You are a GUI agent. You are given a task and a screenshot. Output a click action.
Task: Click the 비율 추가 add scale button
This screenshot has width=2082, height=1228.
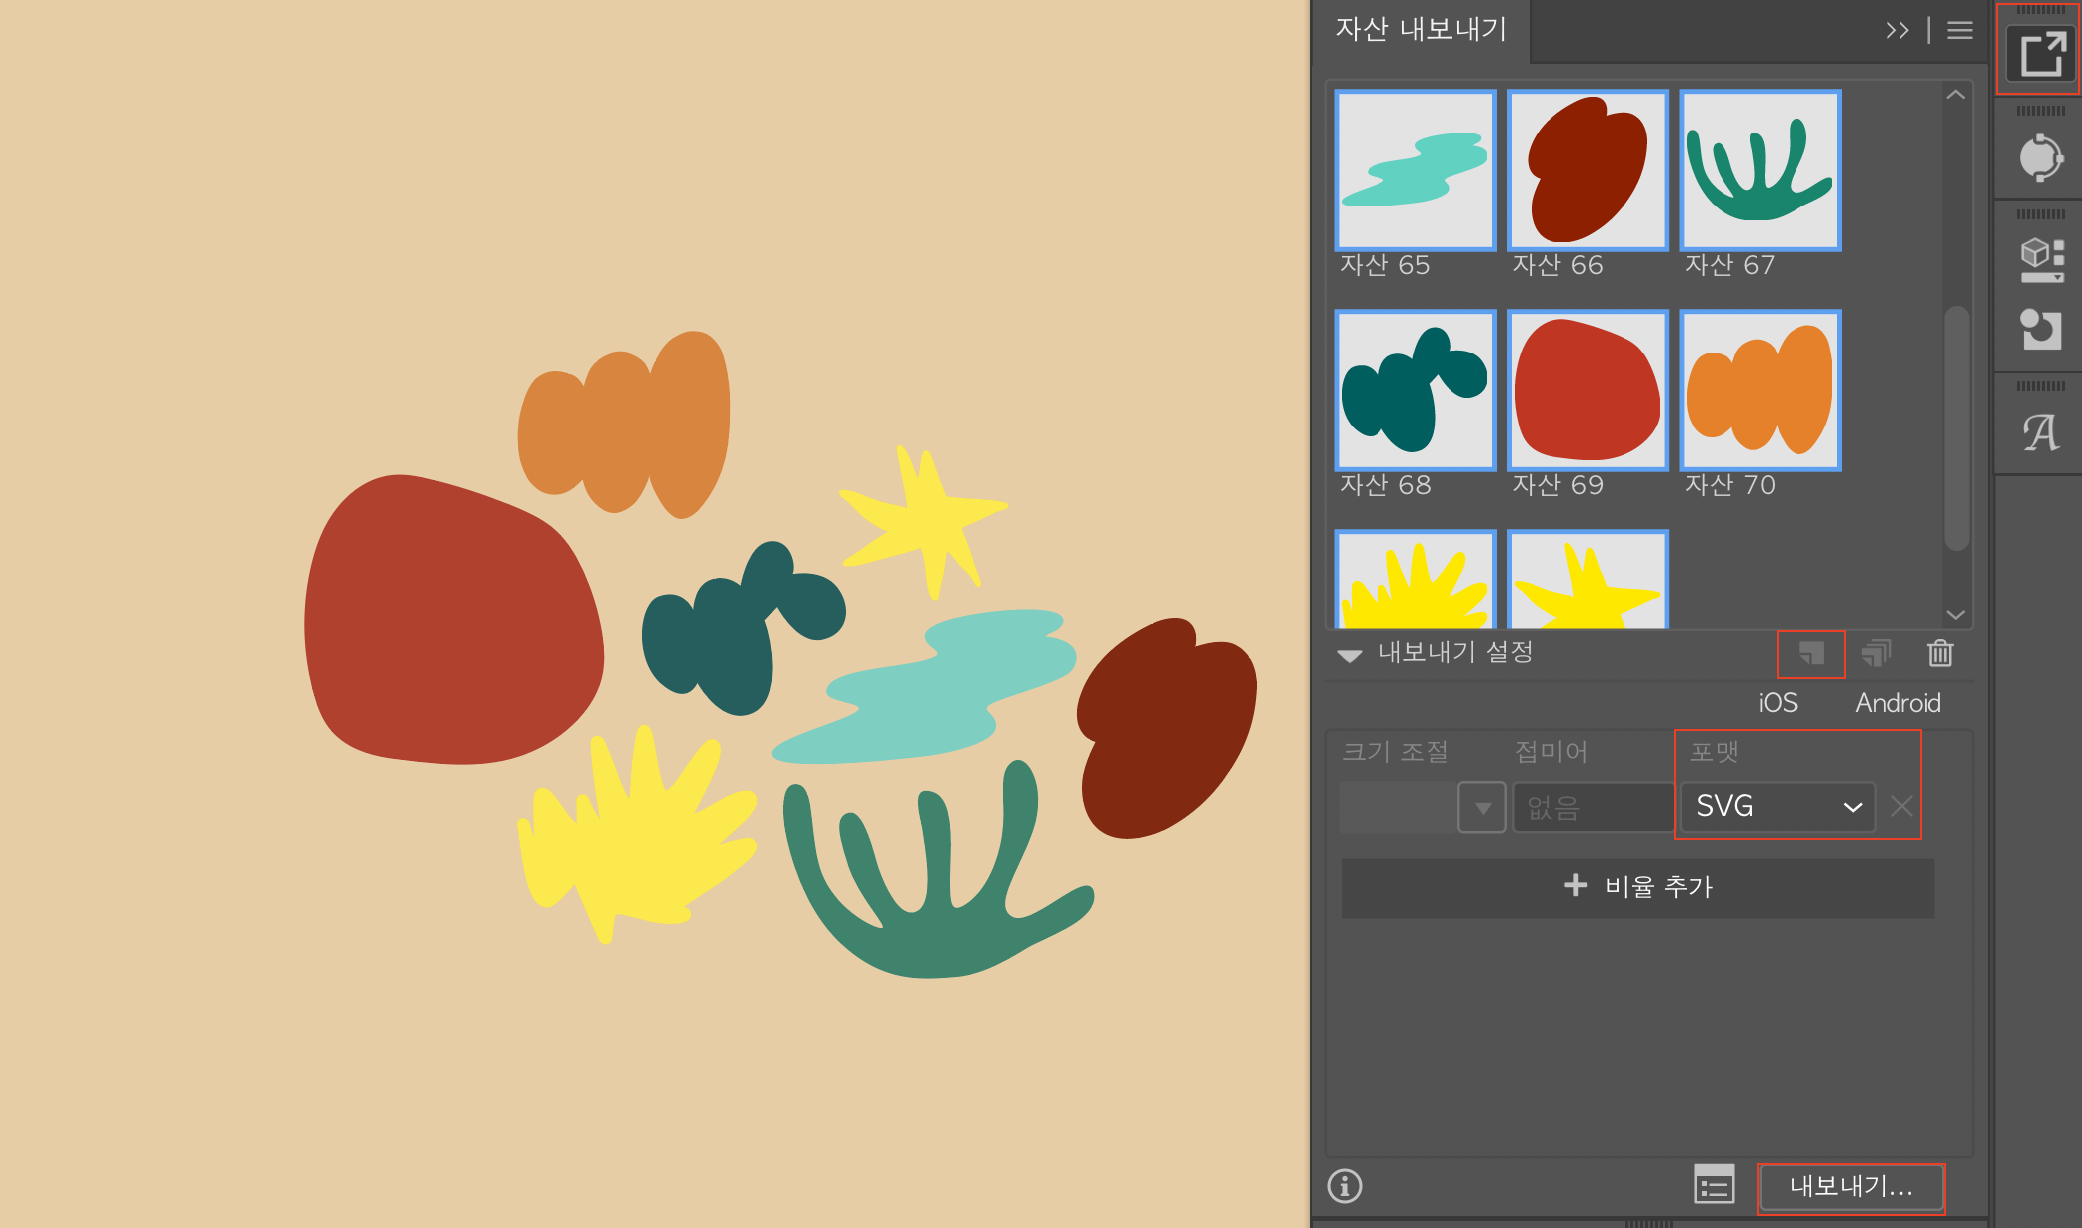point(1637,887)
